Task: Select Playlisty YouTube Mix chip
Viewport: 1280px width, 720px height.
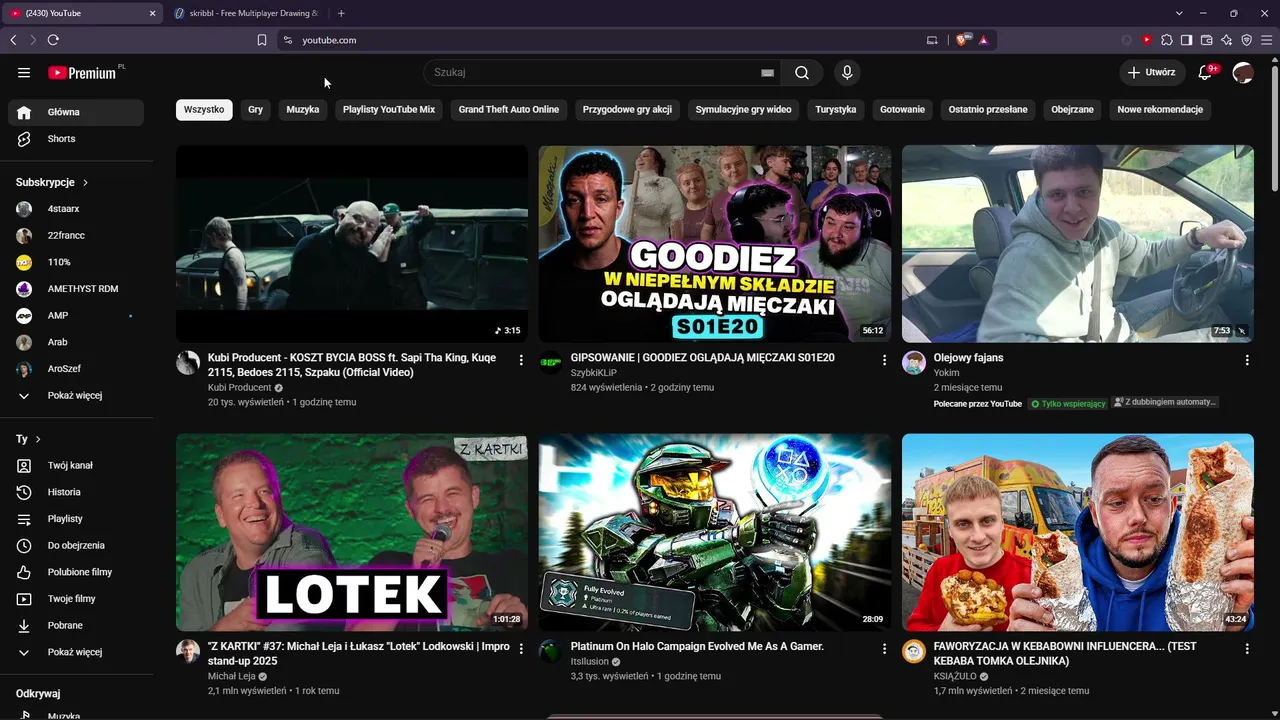Action: (389, 109)
